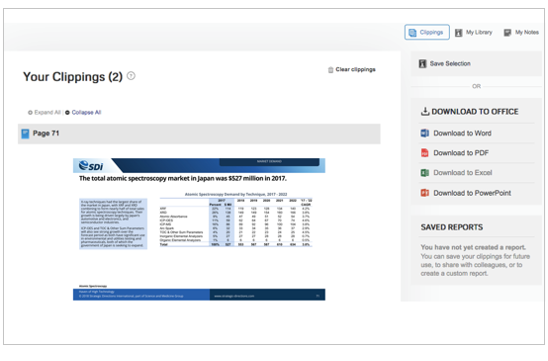Clear all clippings

tap(352, 70)
